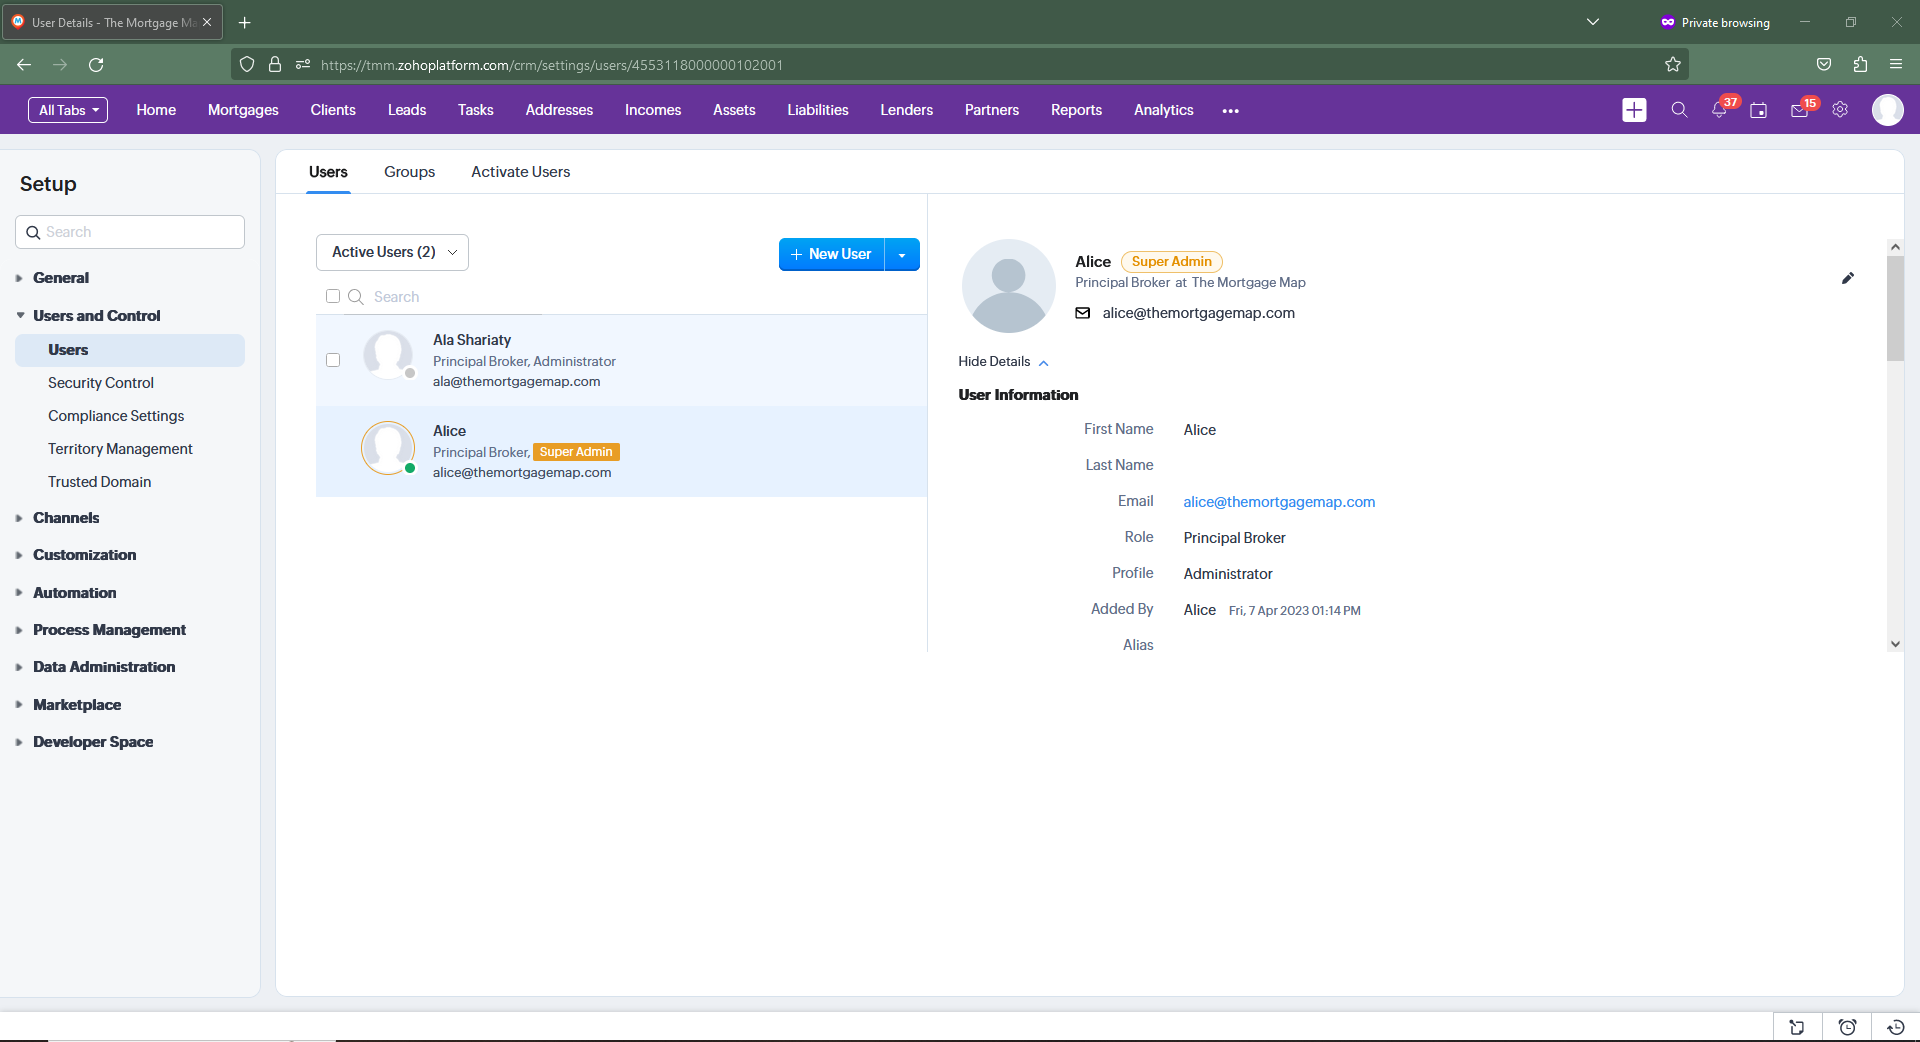Switch to the Groups tab
The height and width of the screenshot is (1042, 1920).
pos(409,172)
